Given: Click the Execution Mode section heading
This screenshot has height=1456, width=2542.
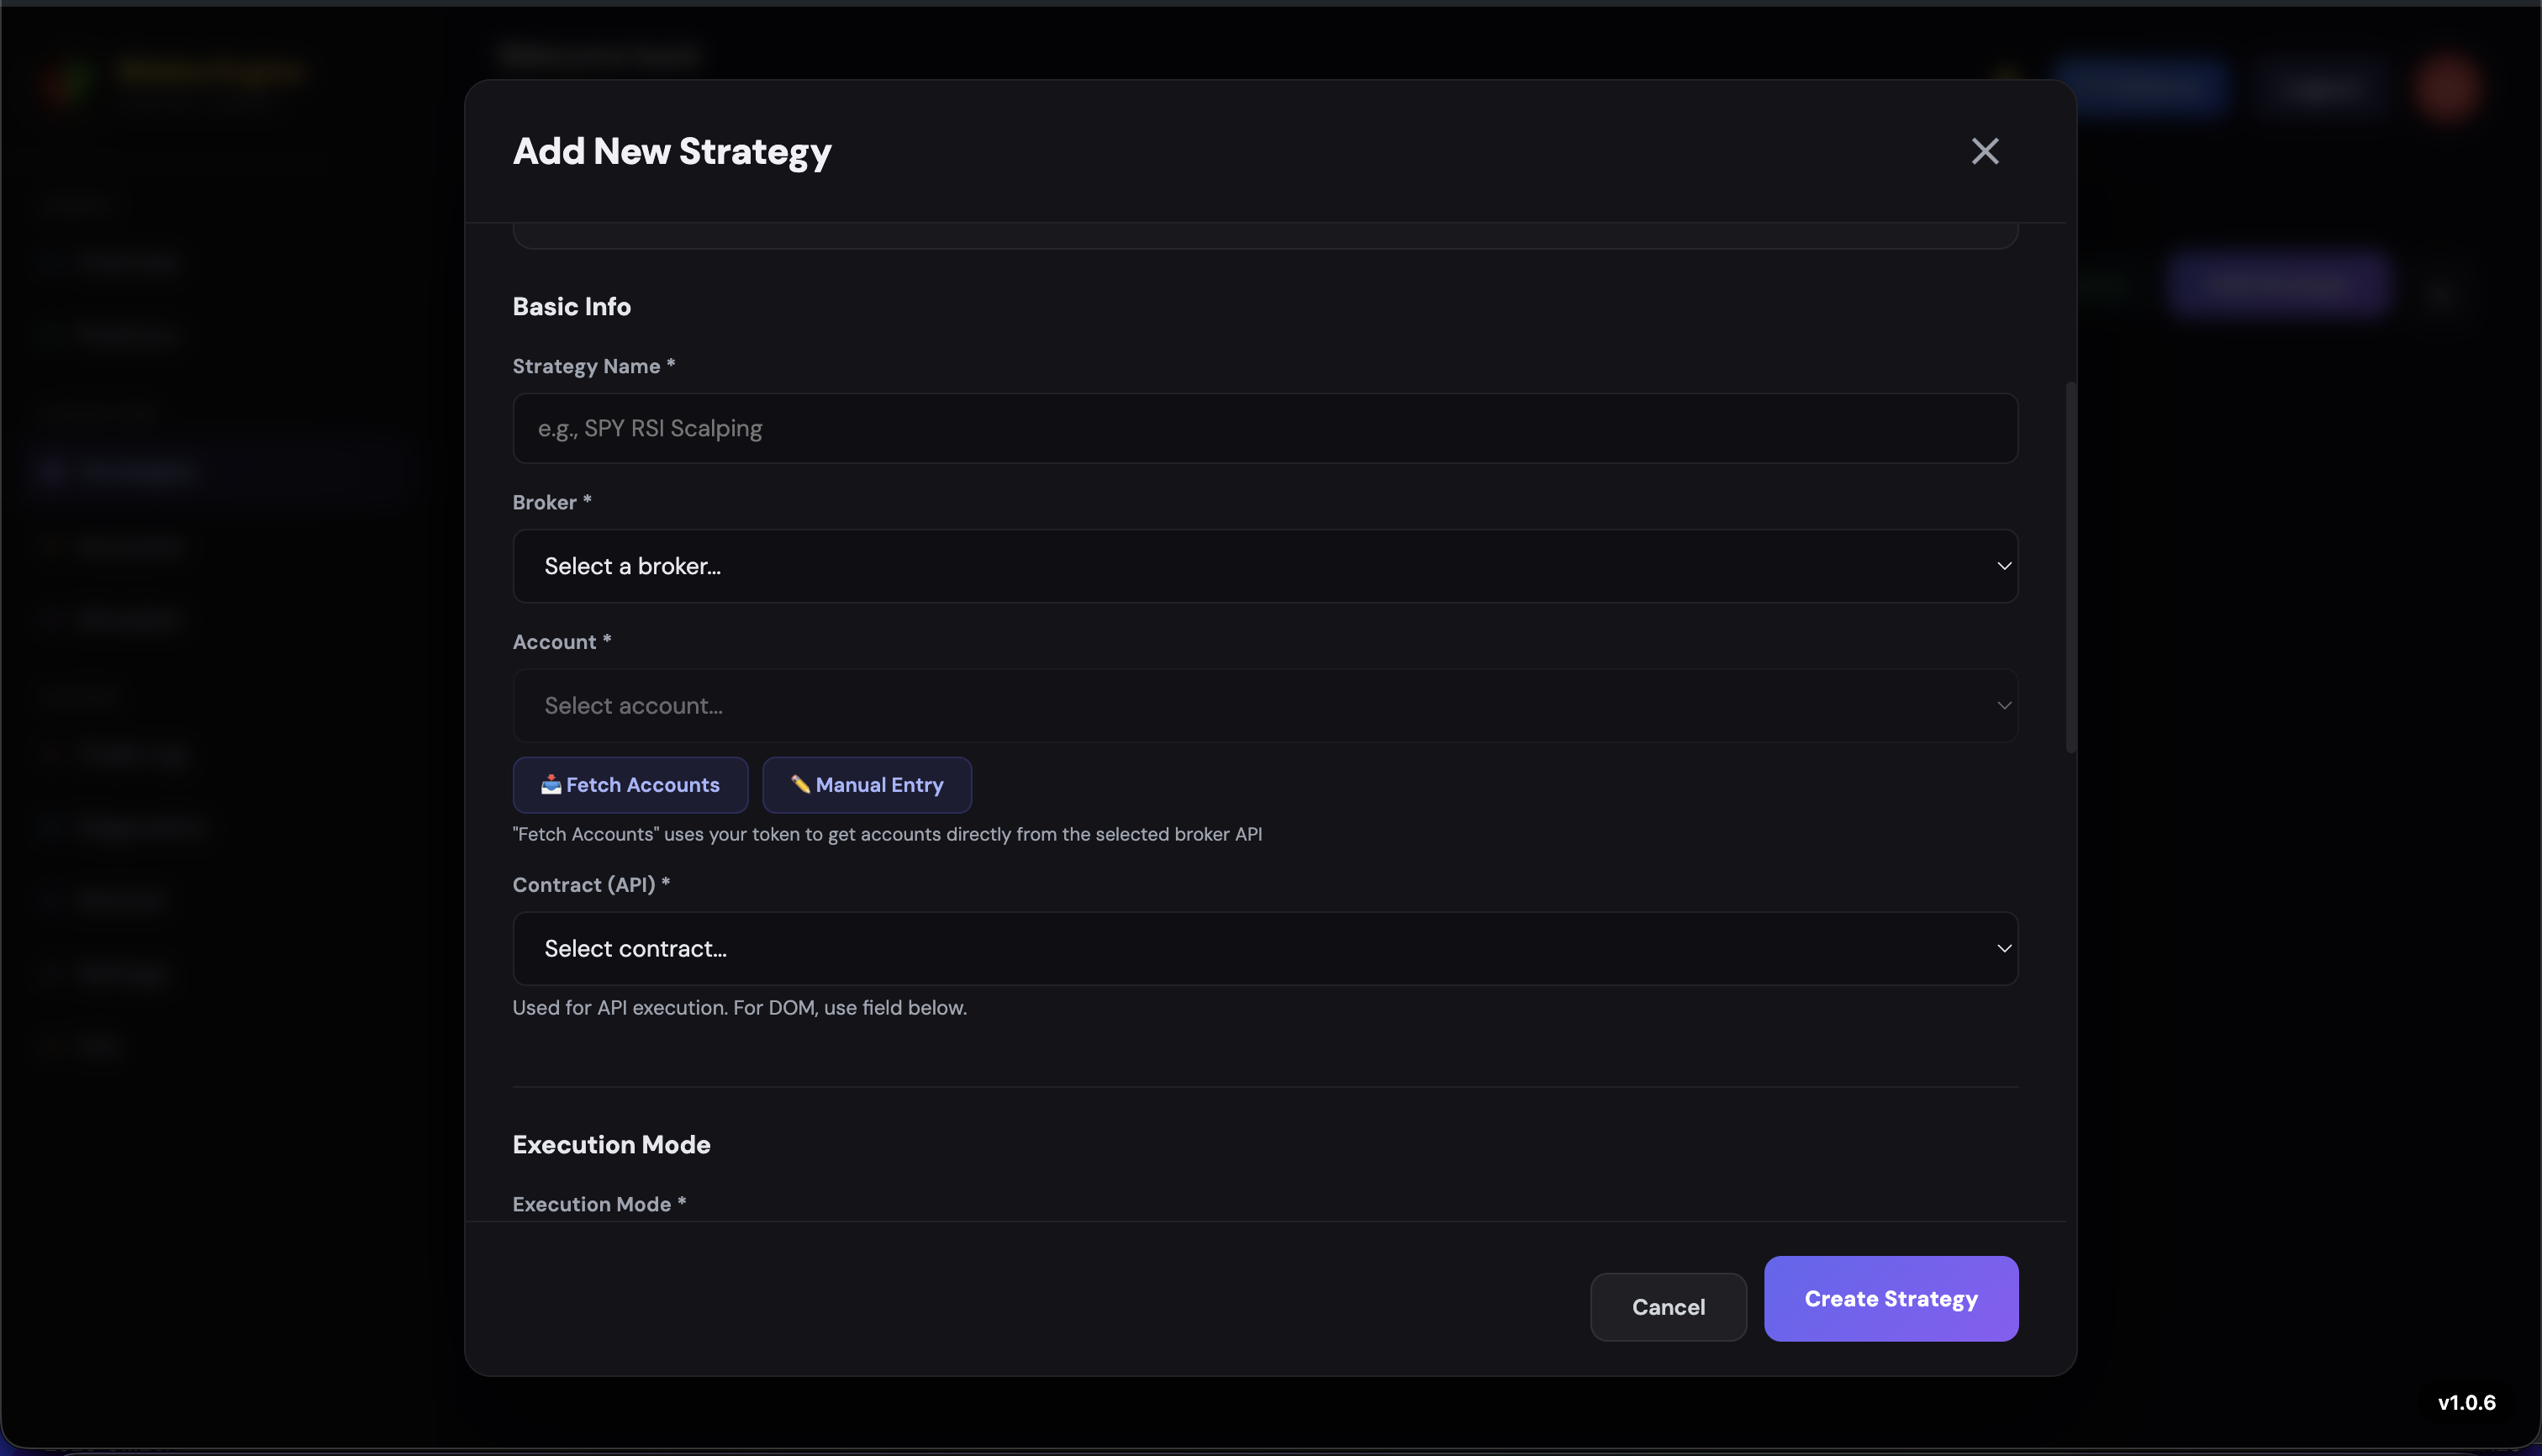Looking at the screenshot, I should [x=611, y=1144].
